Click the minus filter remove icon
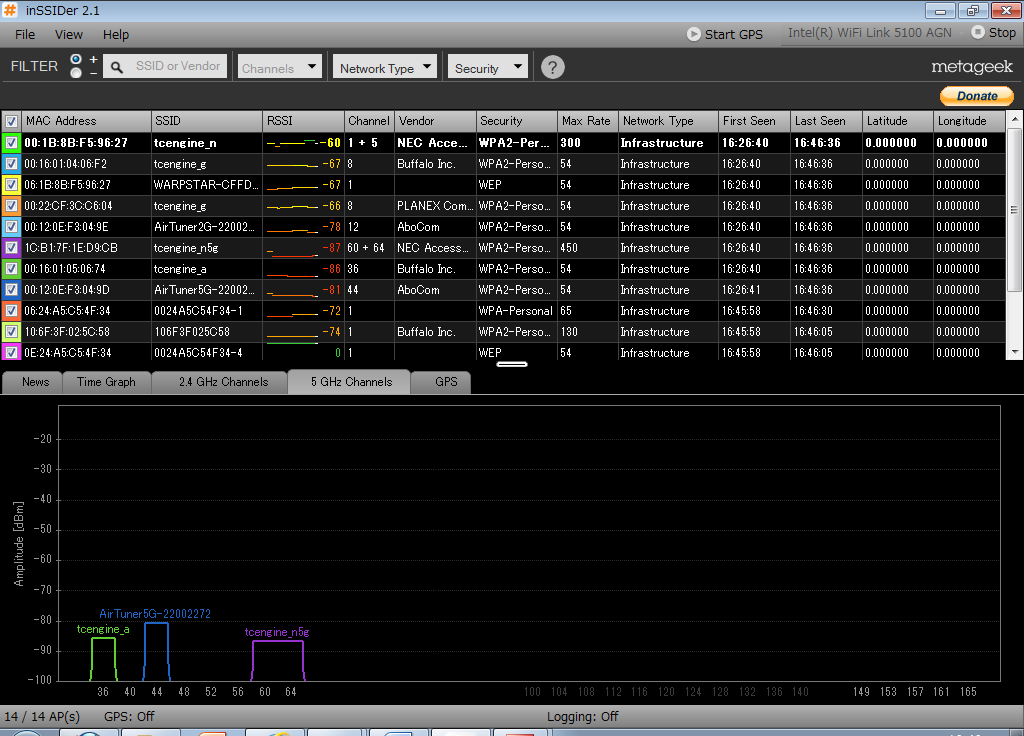Screen dimensions: 1024x736 [x=93, y=73]
